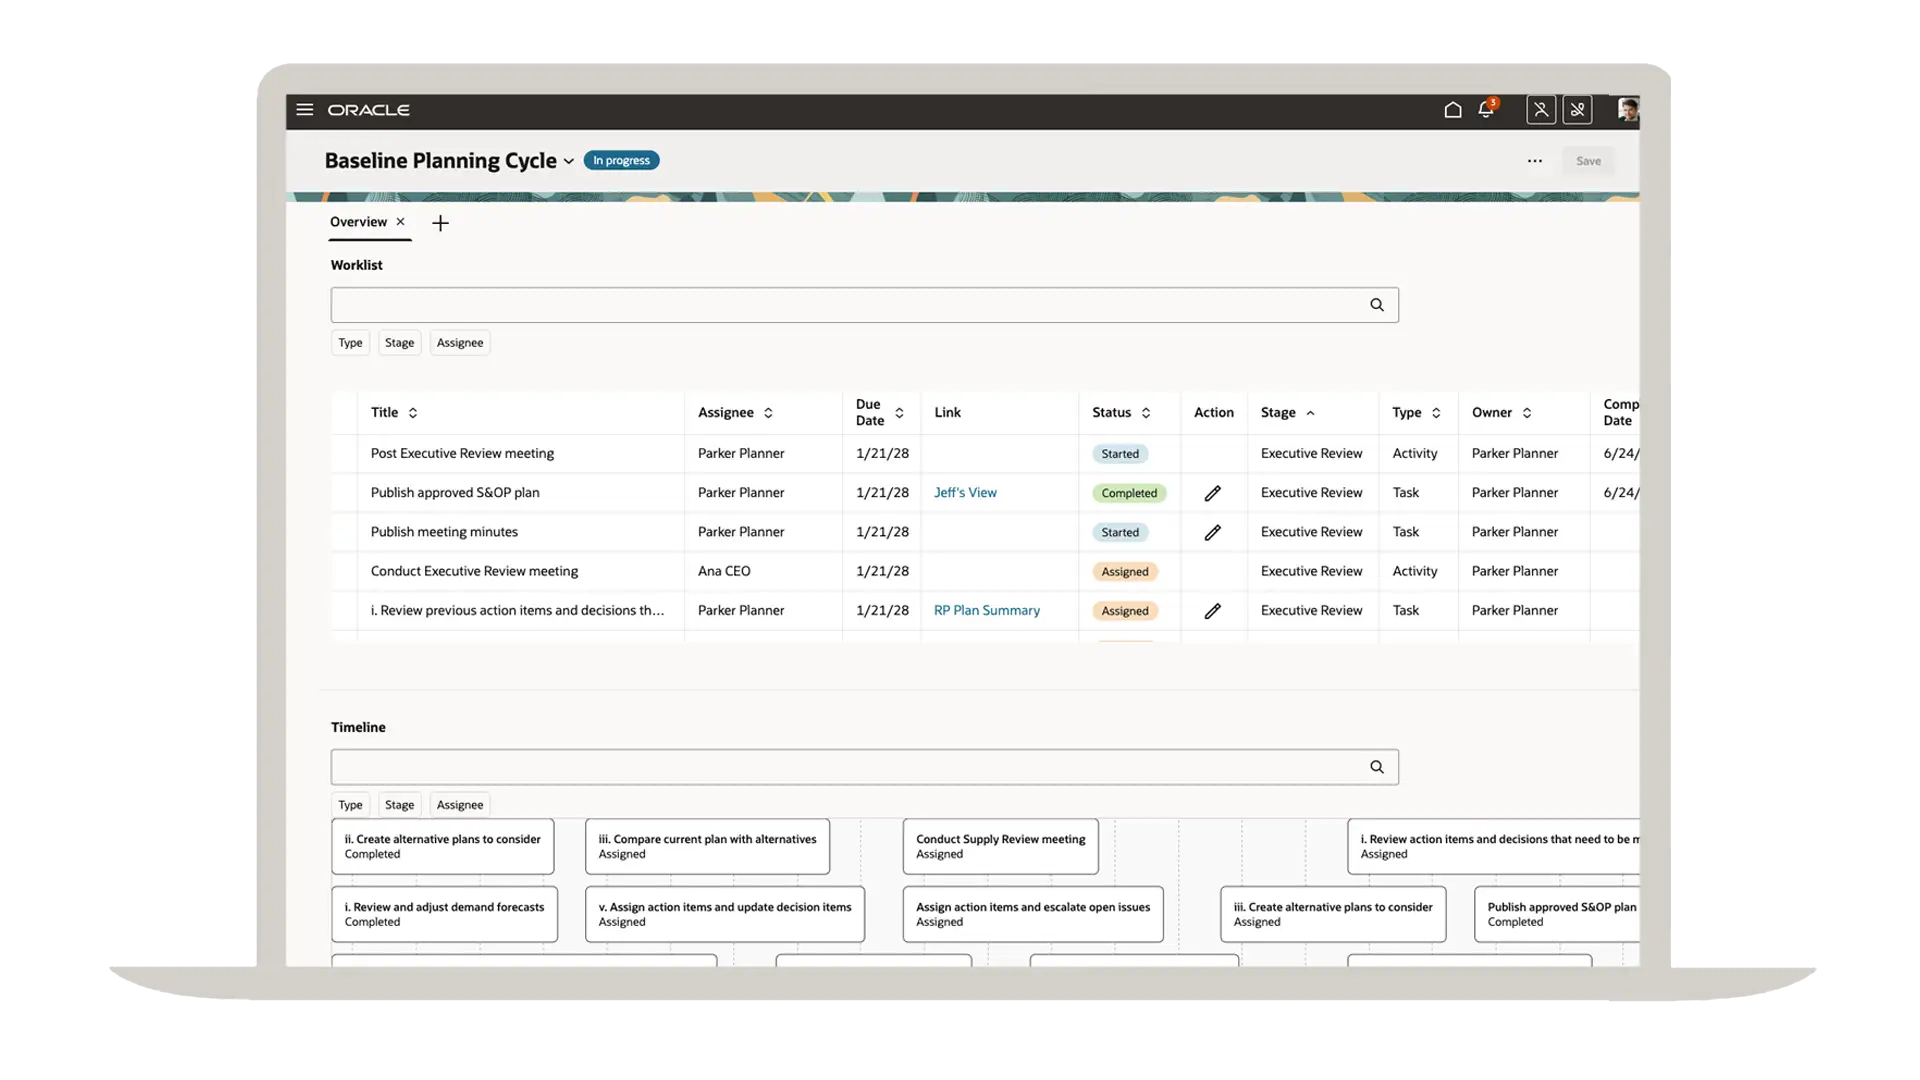Toggle the Timeline Stage filter chip

[399, 805]
